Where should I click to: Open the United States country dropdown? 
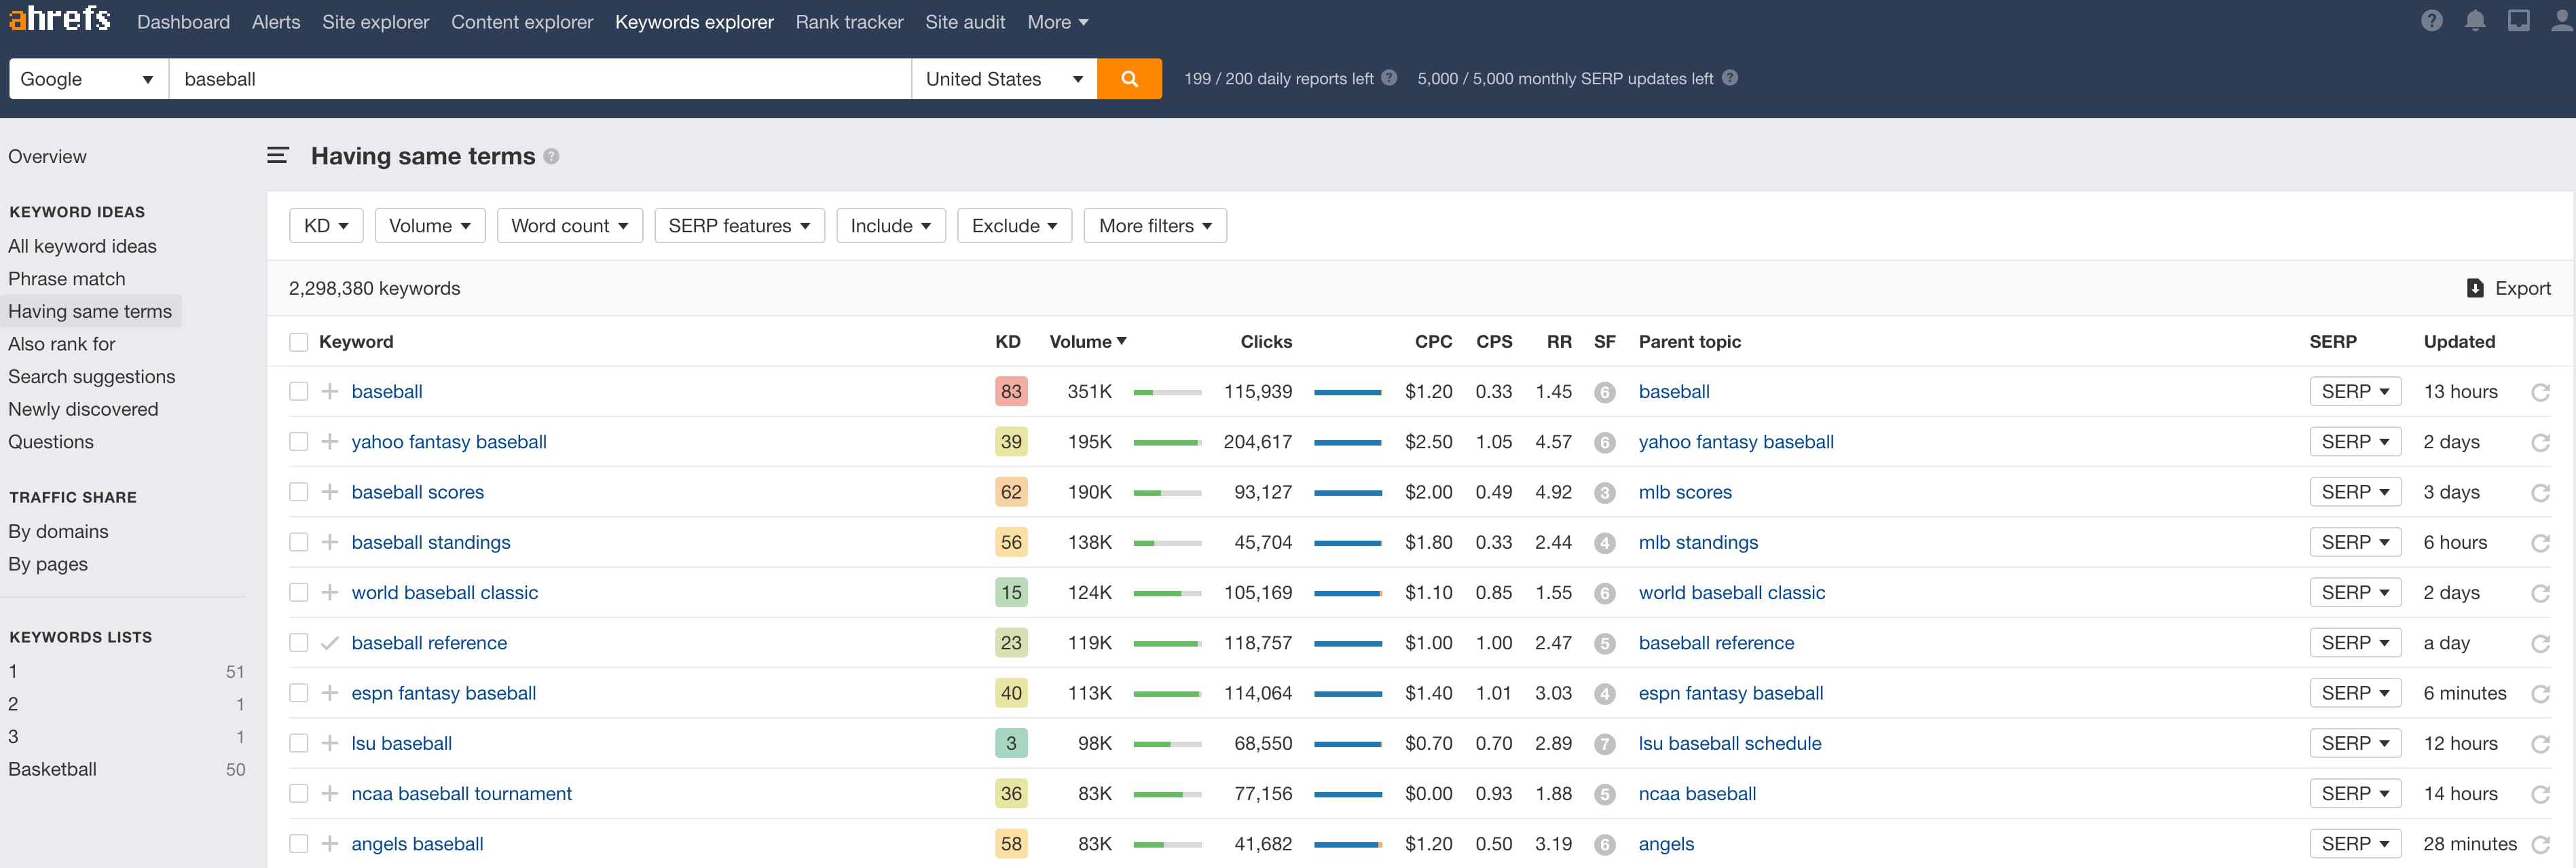1004,79
